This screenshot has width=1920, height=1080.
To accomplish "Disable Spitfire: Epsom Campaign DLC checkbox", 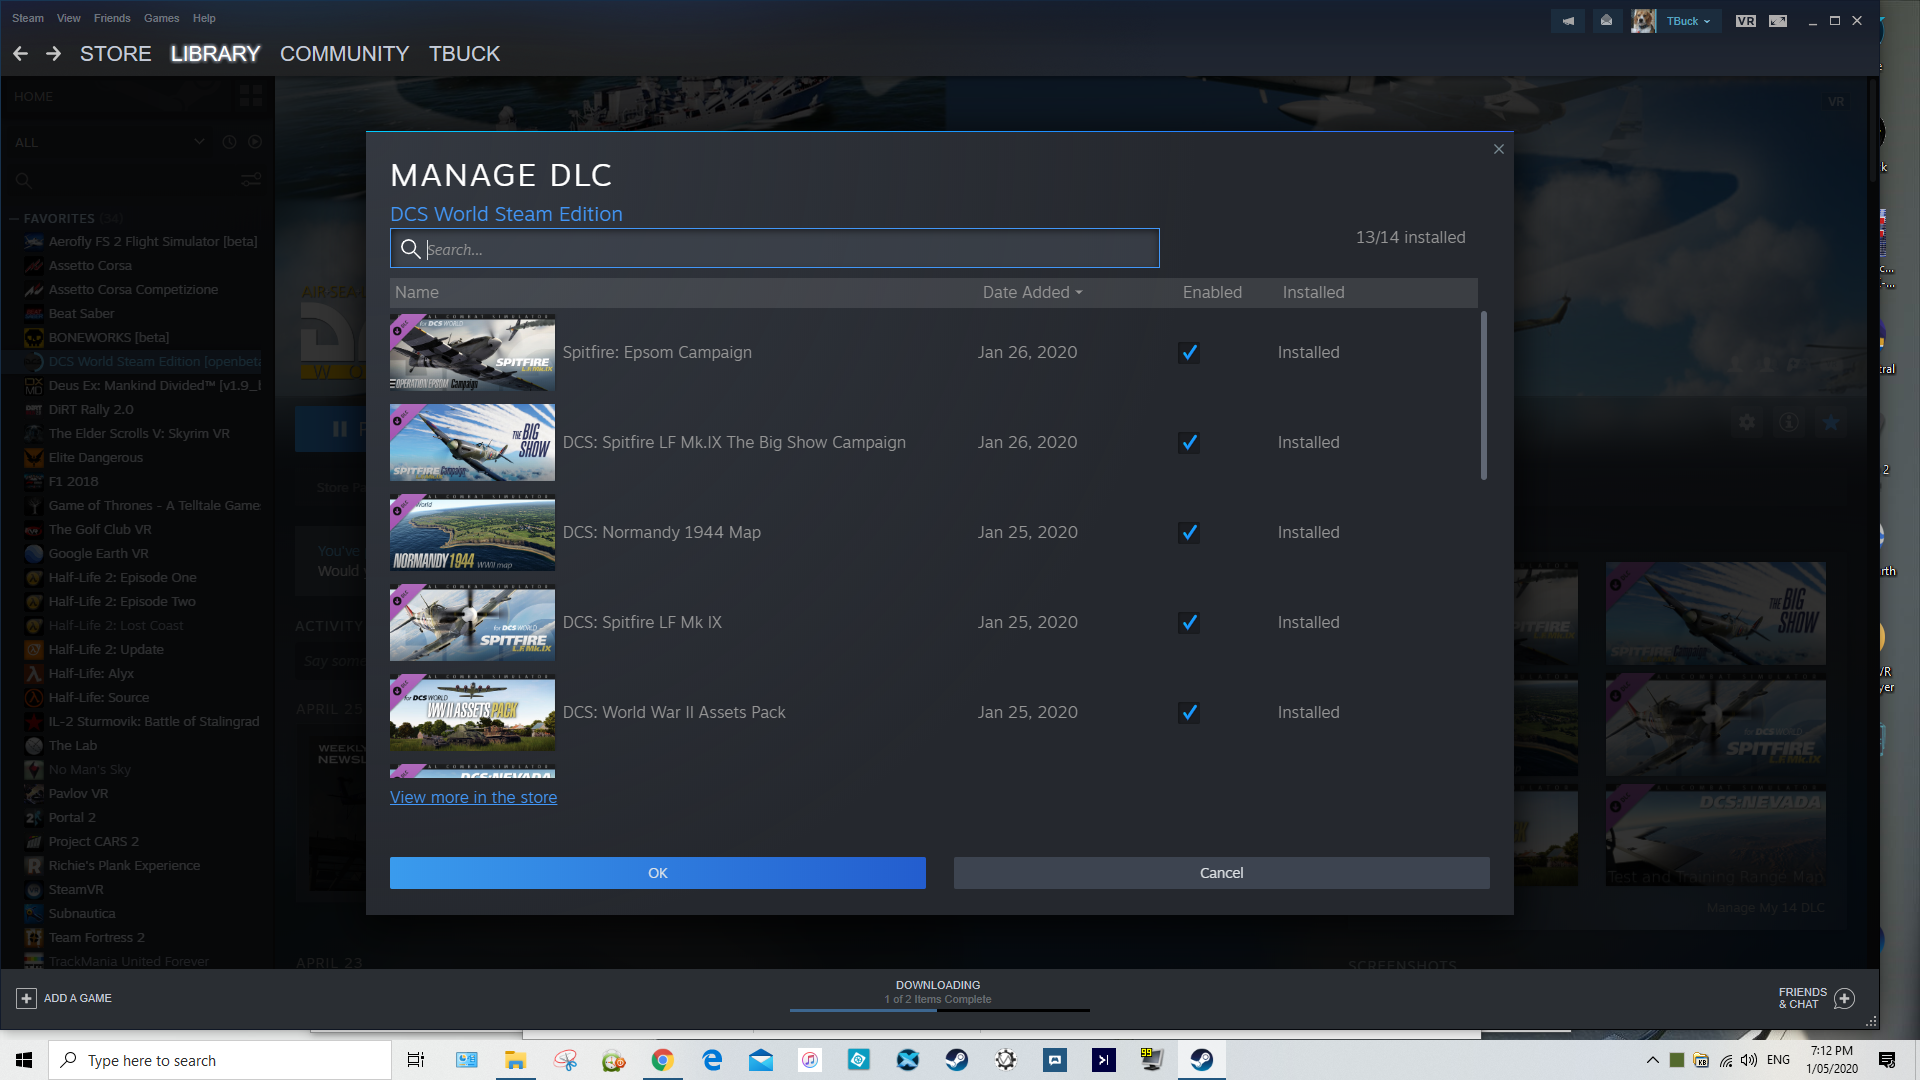I will click(1189, 352).
